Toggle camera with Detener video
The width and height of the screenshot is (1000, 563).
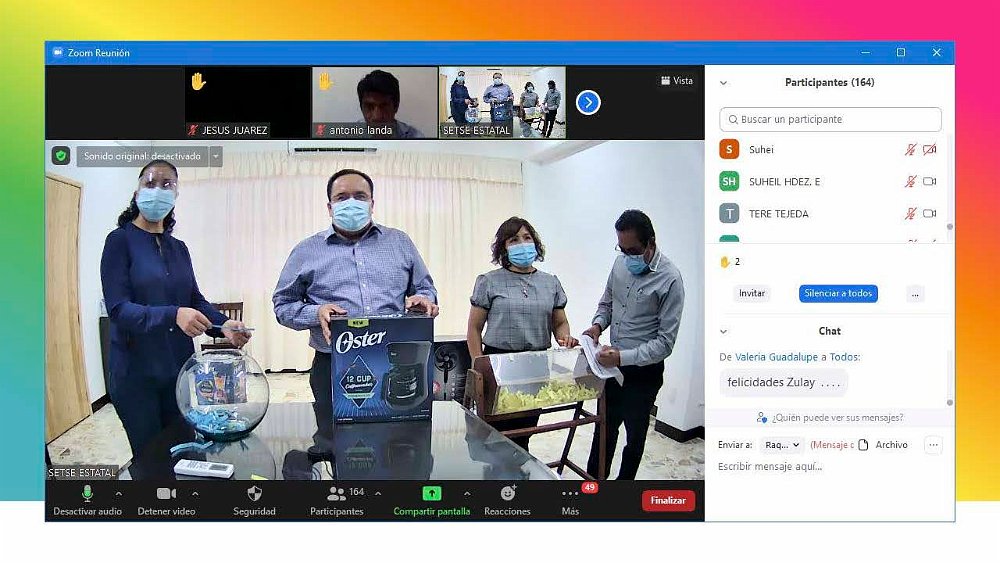166,494
